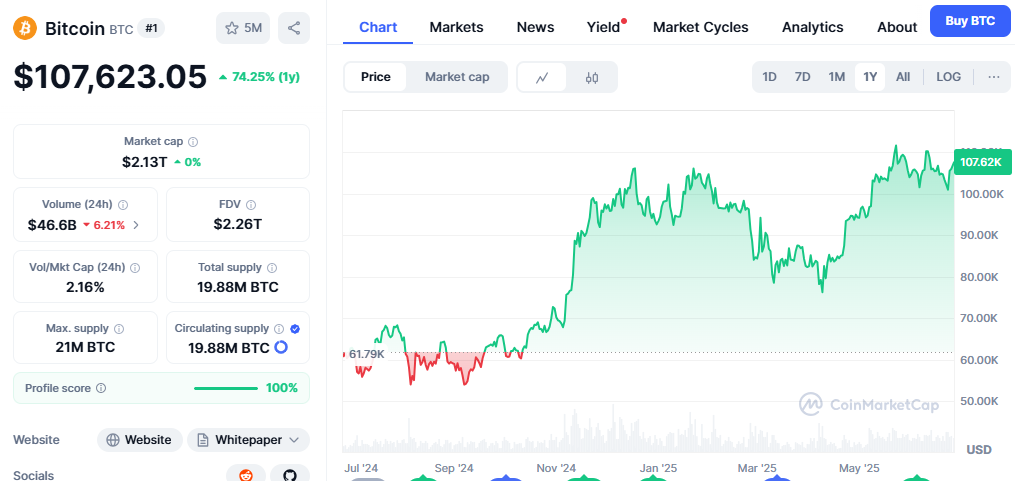Set chart range to All

pyautogui.click(x=903, y=77)
